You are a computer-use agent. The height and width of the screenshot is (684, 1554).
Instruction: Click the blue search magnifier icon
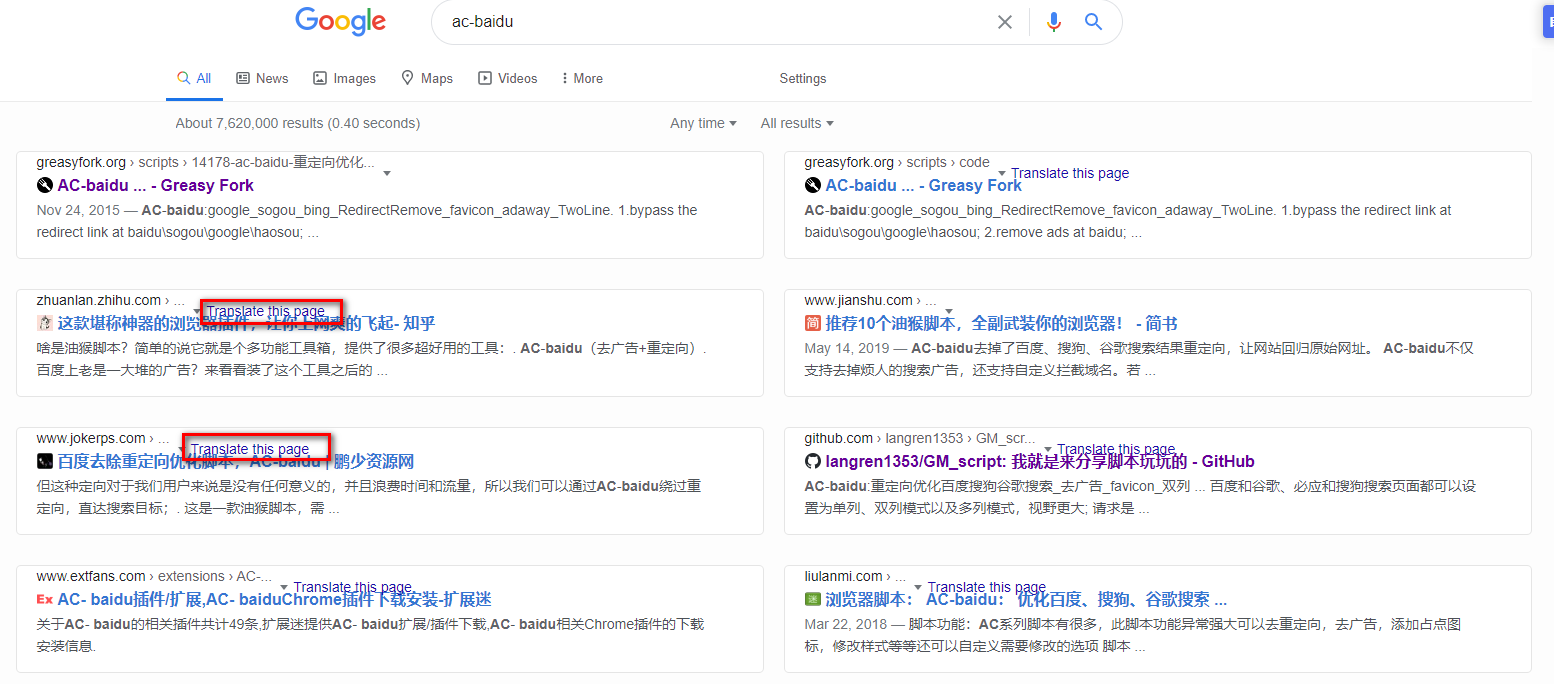click(1093, 21)
